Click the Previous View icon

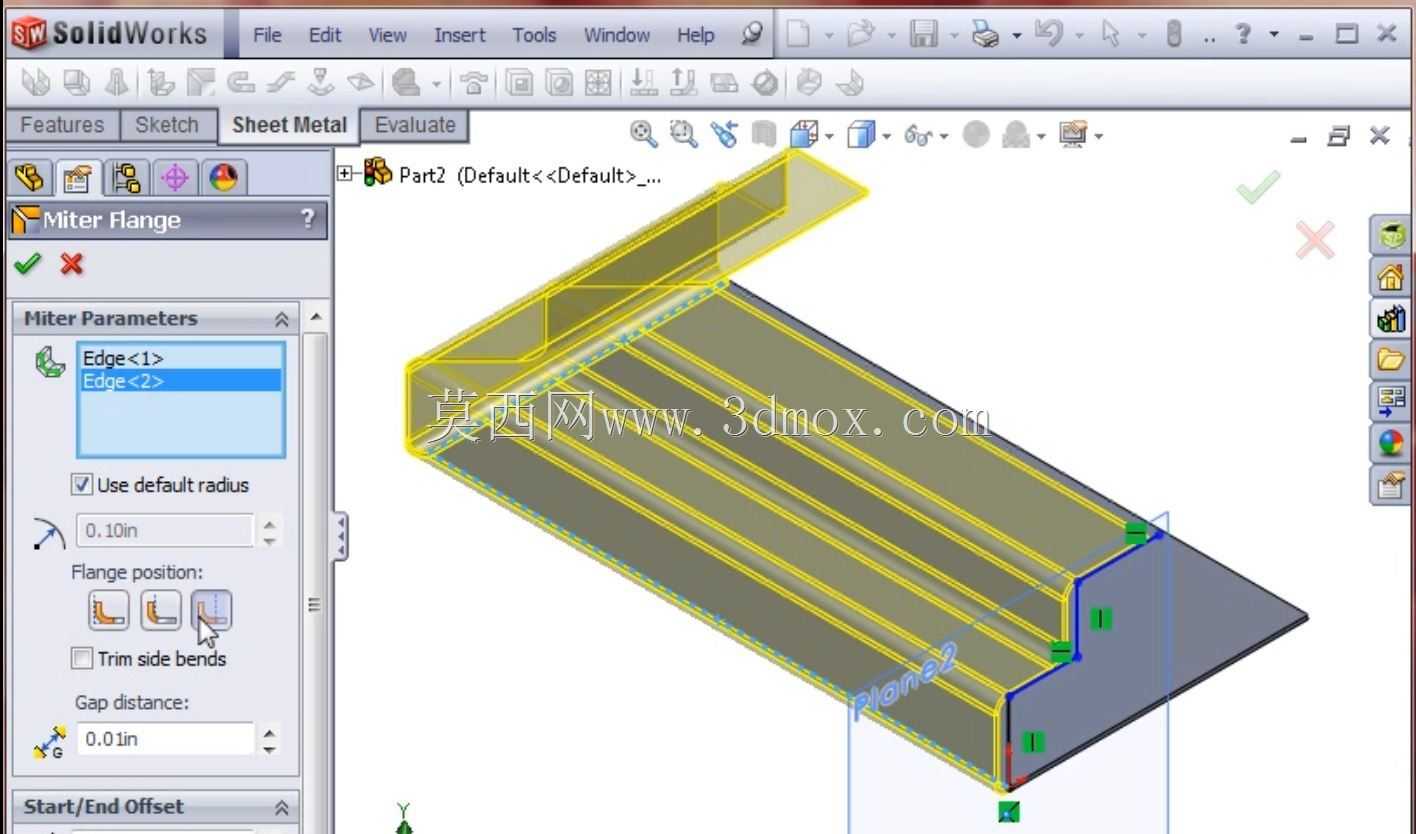[x=724, y=134]
